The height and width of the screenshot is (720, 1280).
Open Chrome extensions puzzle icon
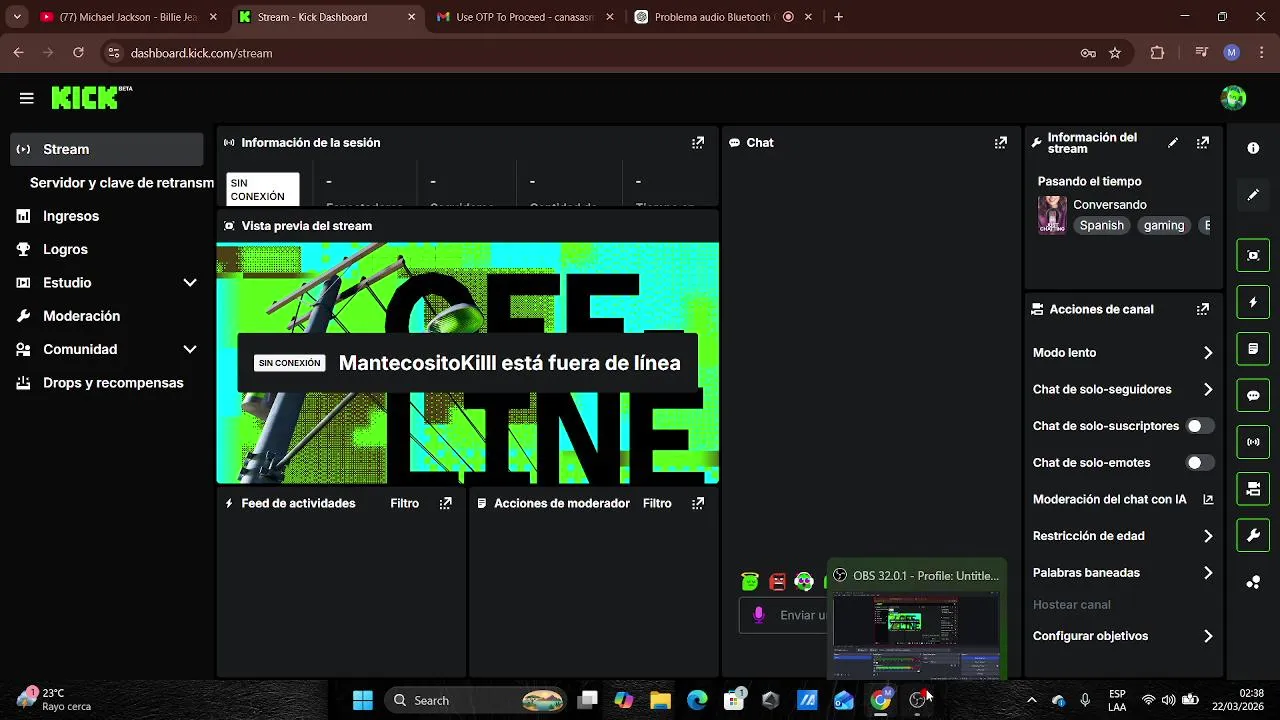(x=1157, y=53)
